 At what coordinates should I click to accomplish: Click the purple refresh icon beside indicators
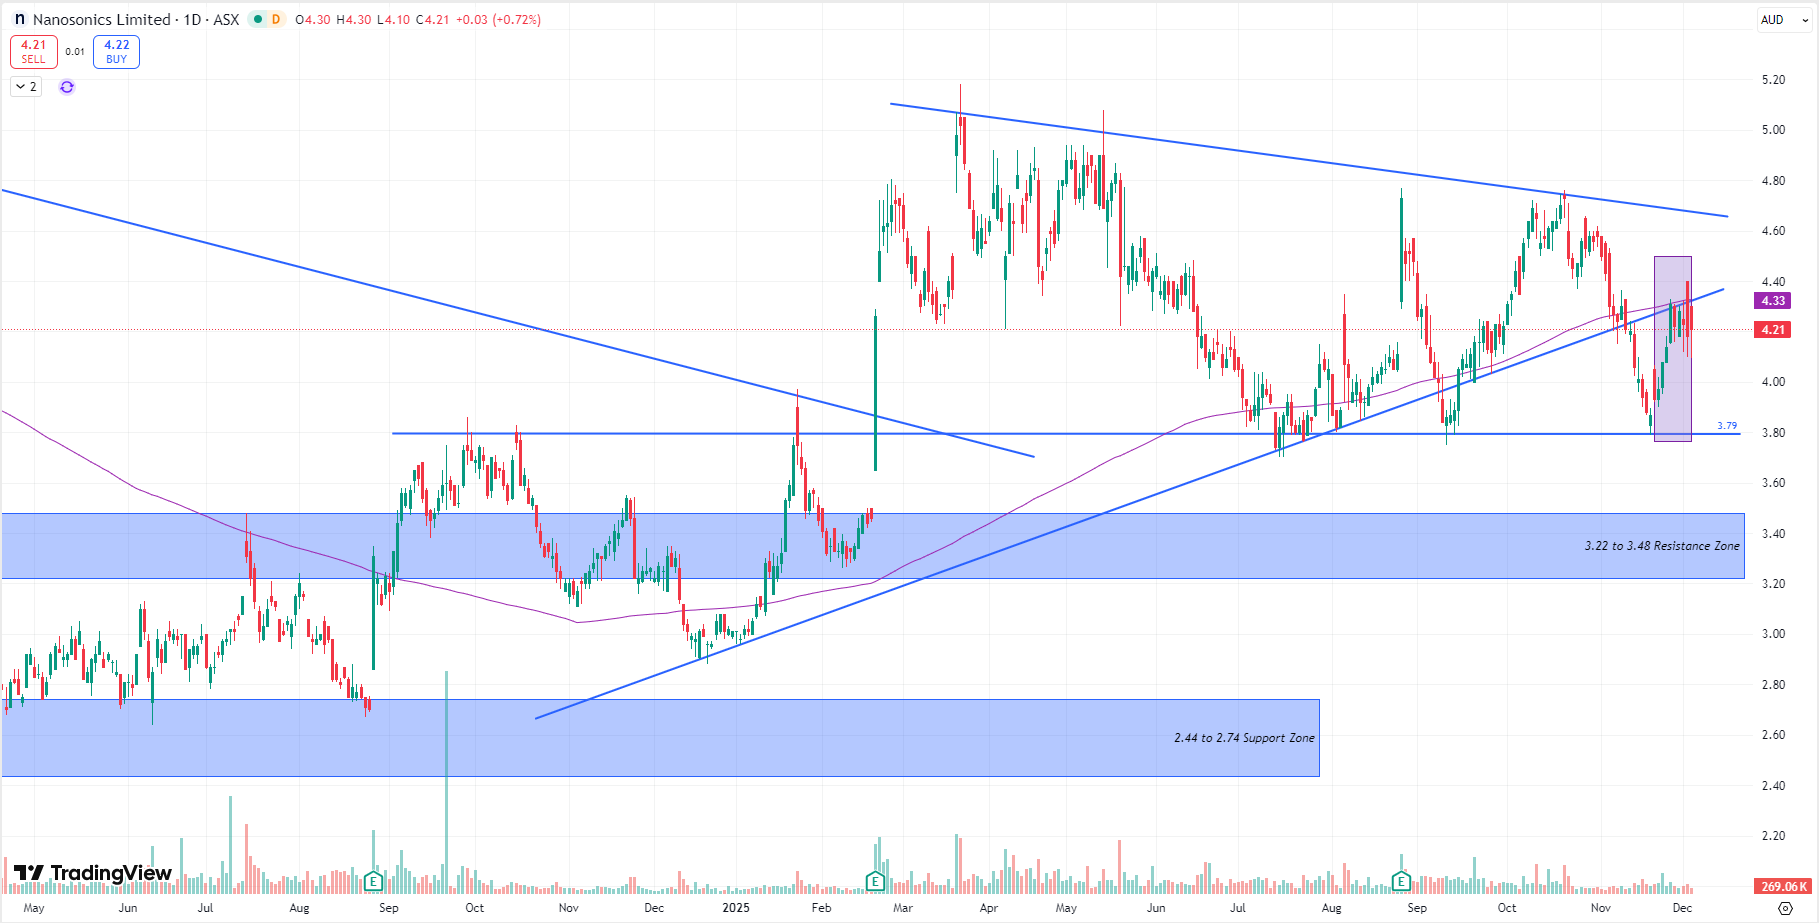67,87
